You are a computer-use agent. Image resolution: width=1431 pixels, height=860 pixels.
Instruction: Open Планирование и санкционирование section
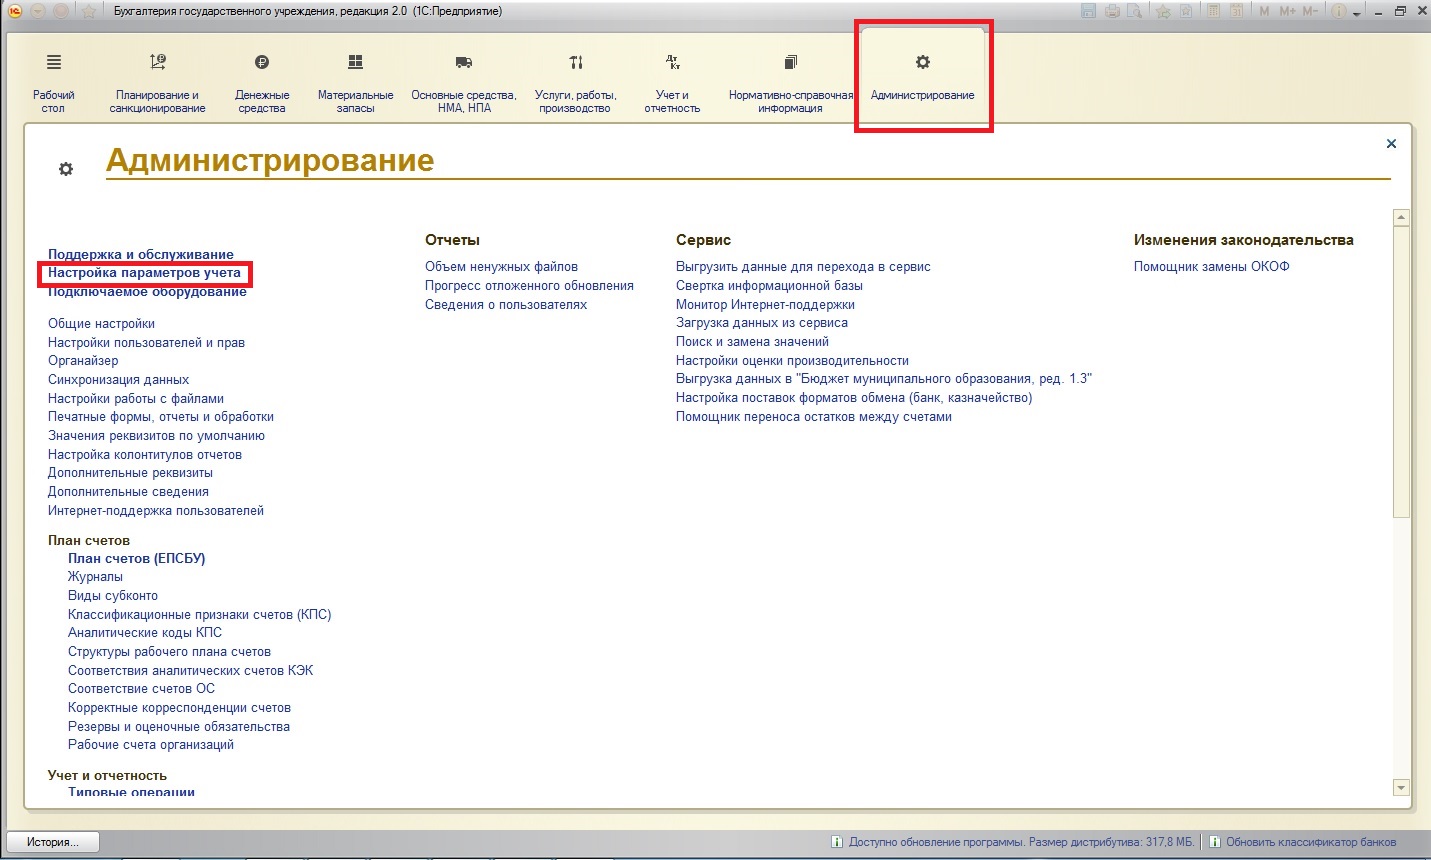pos(157,84)
